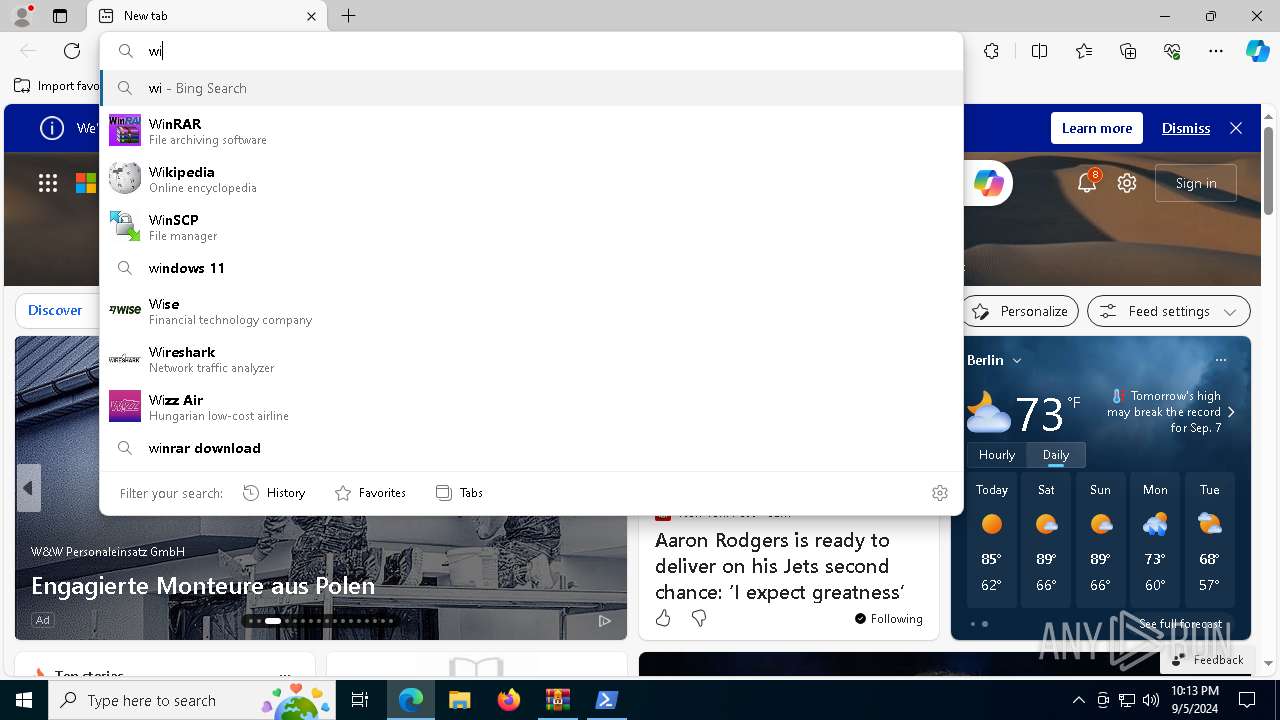Choose the Wise suggestion
The height and width of the screenshot is (720, 1280).
(x=532, y=311)
